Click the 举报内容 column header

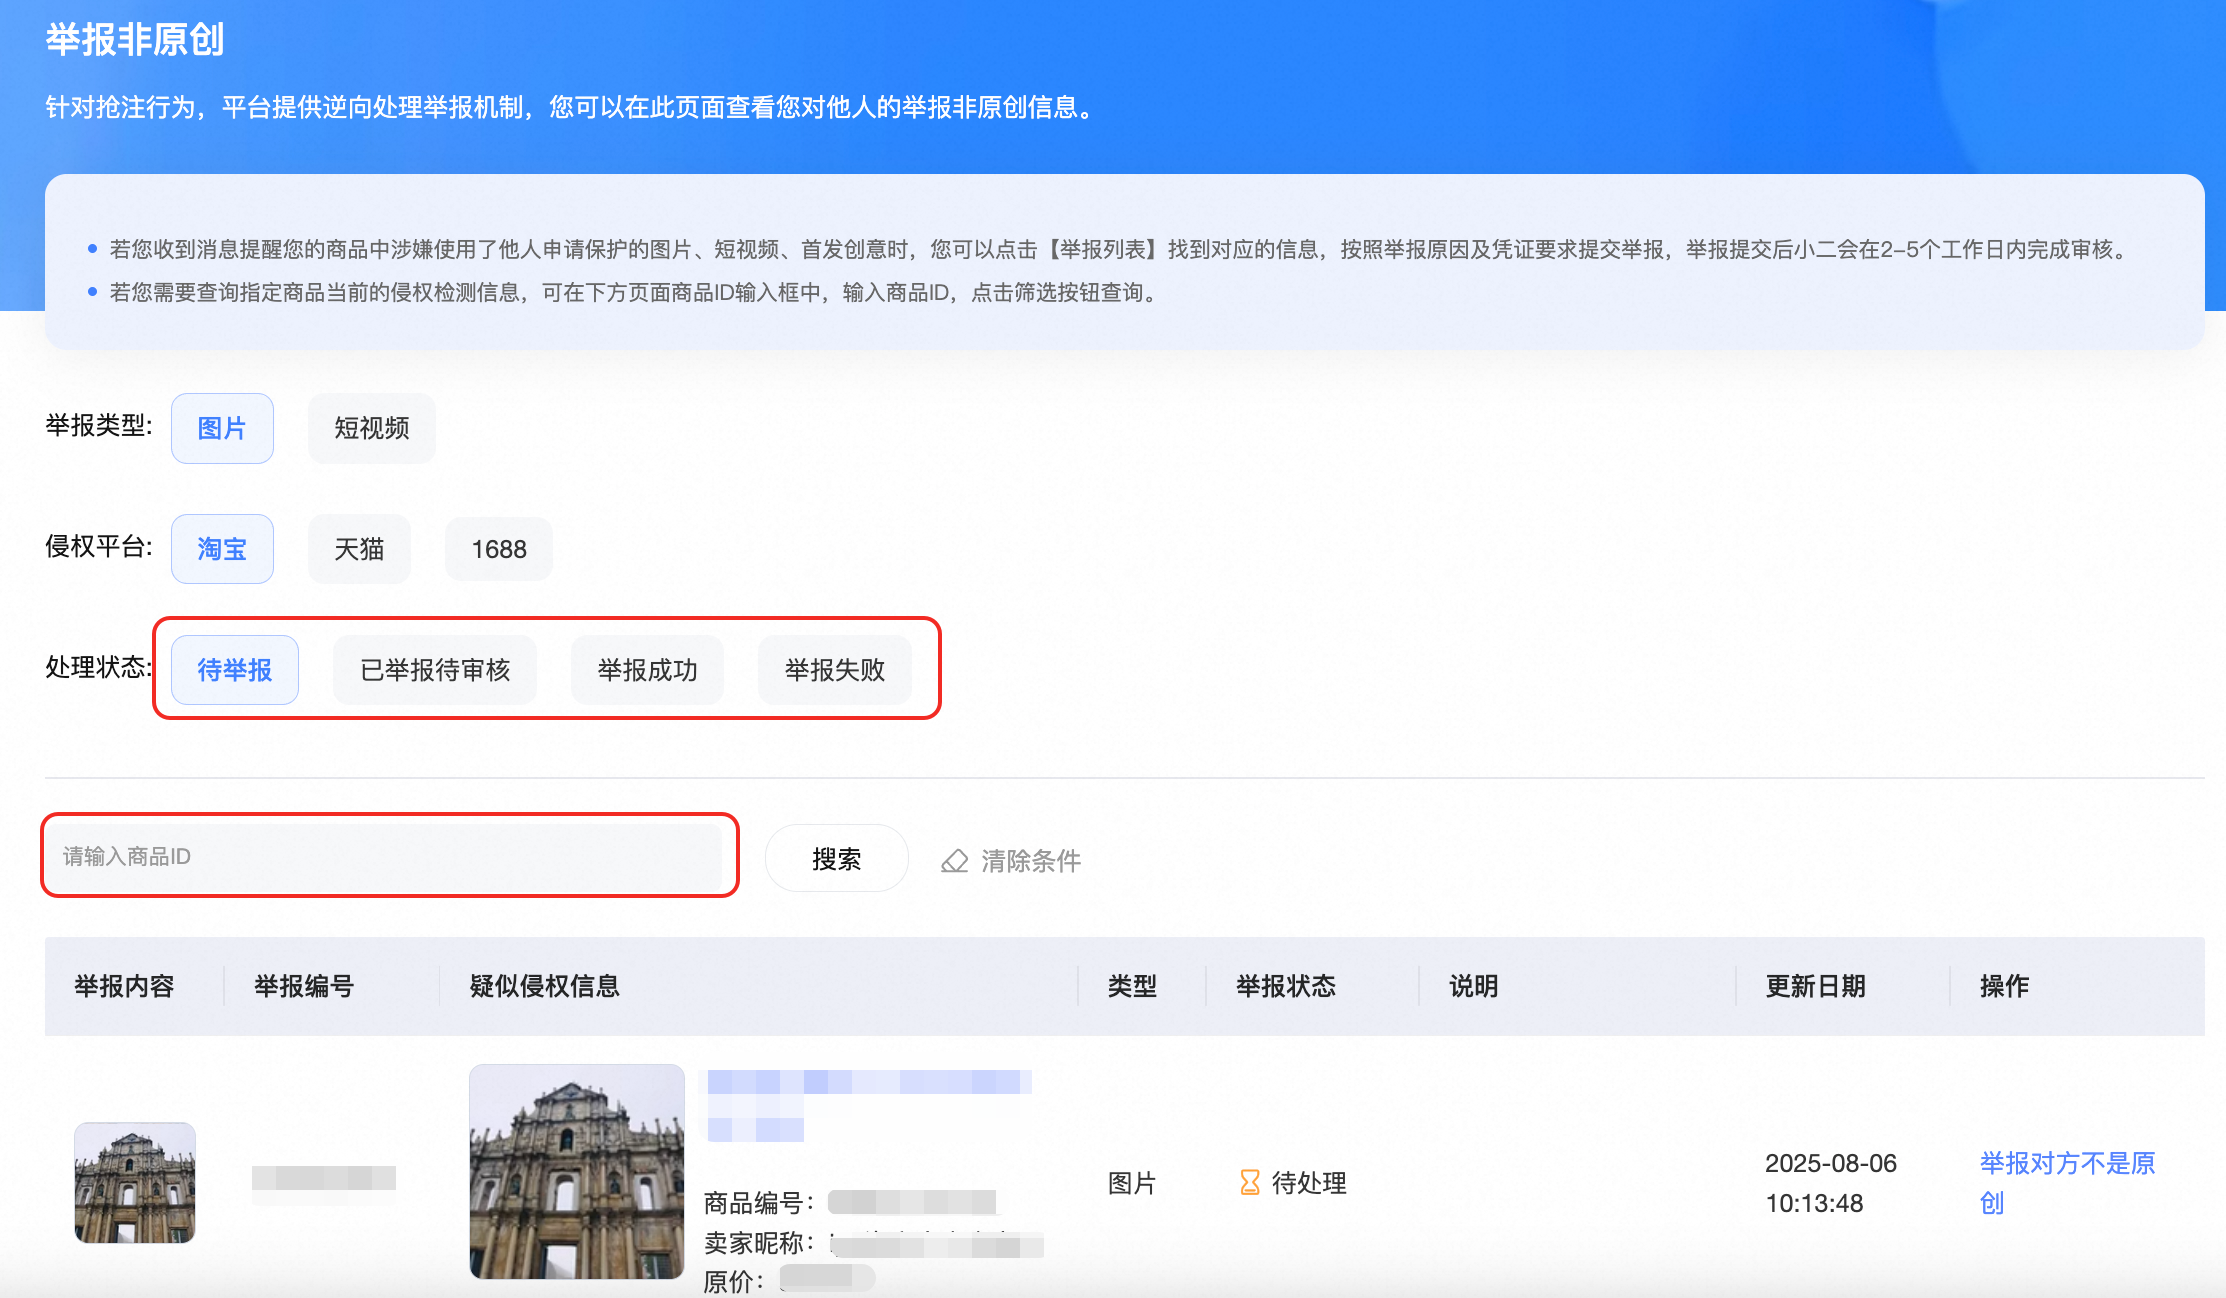point(124,986)
